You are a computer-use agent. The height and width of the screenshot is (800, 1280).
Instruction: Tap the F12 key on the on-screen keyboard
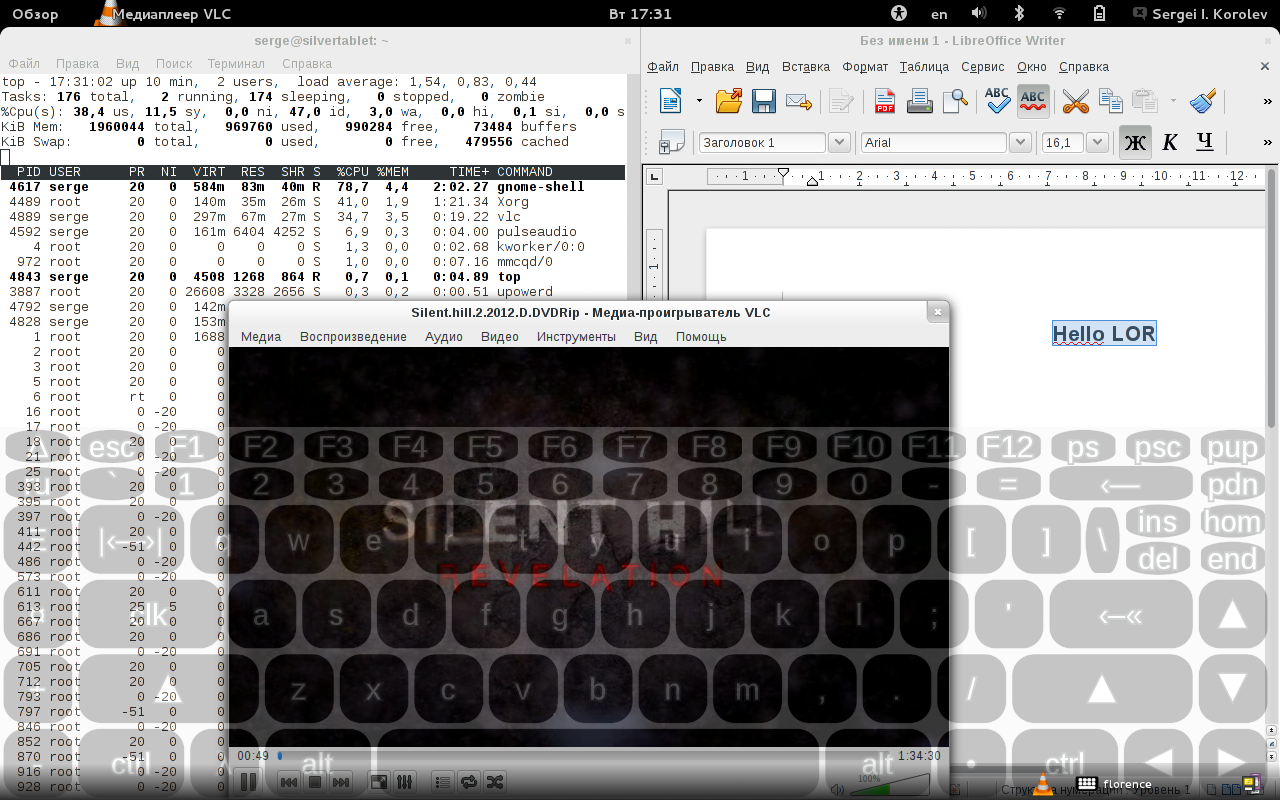(1008, 447)
